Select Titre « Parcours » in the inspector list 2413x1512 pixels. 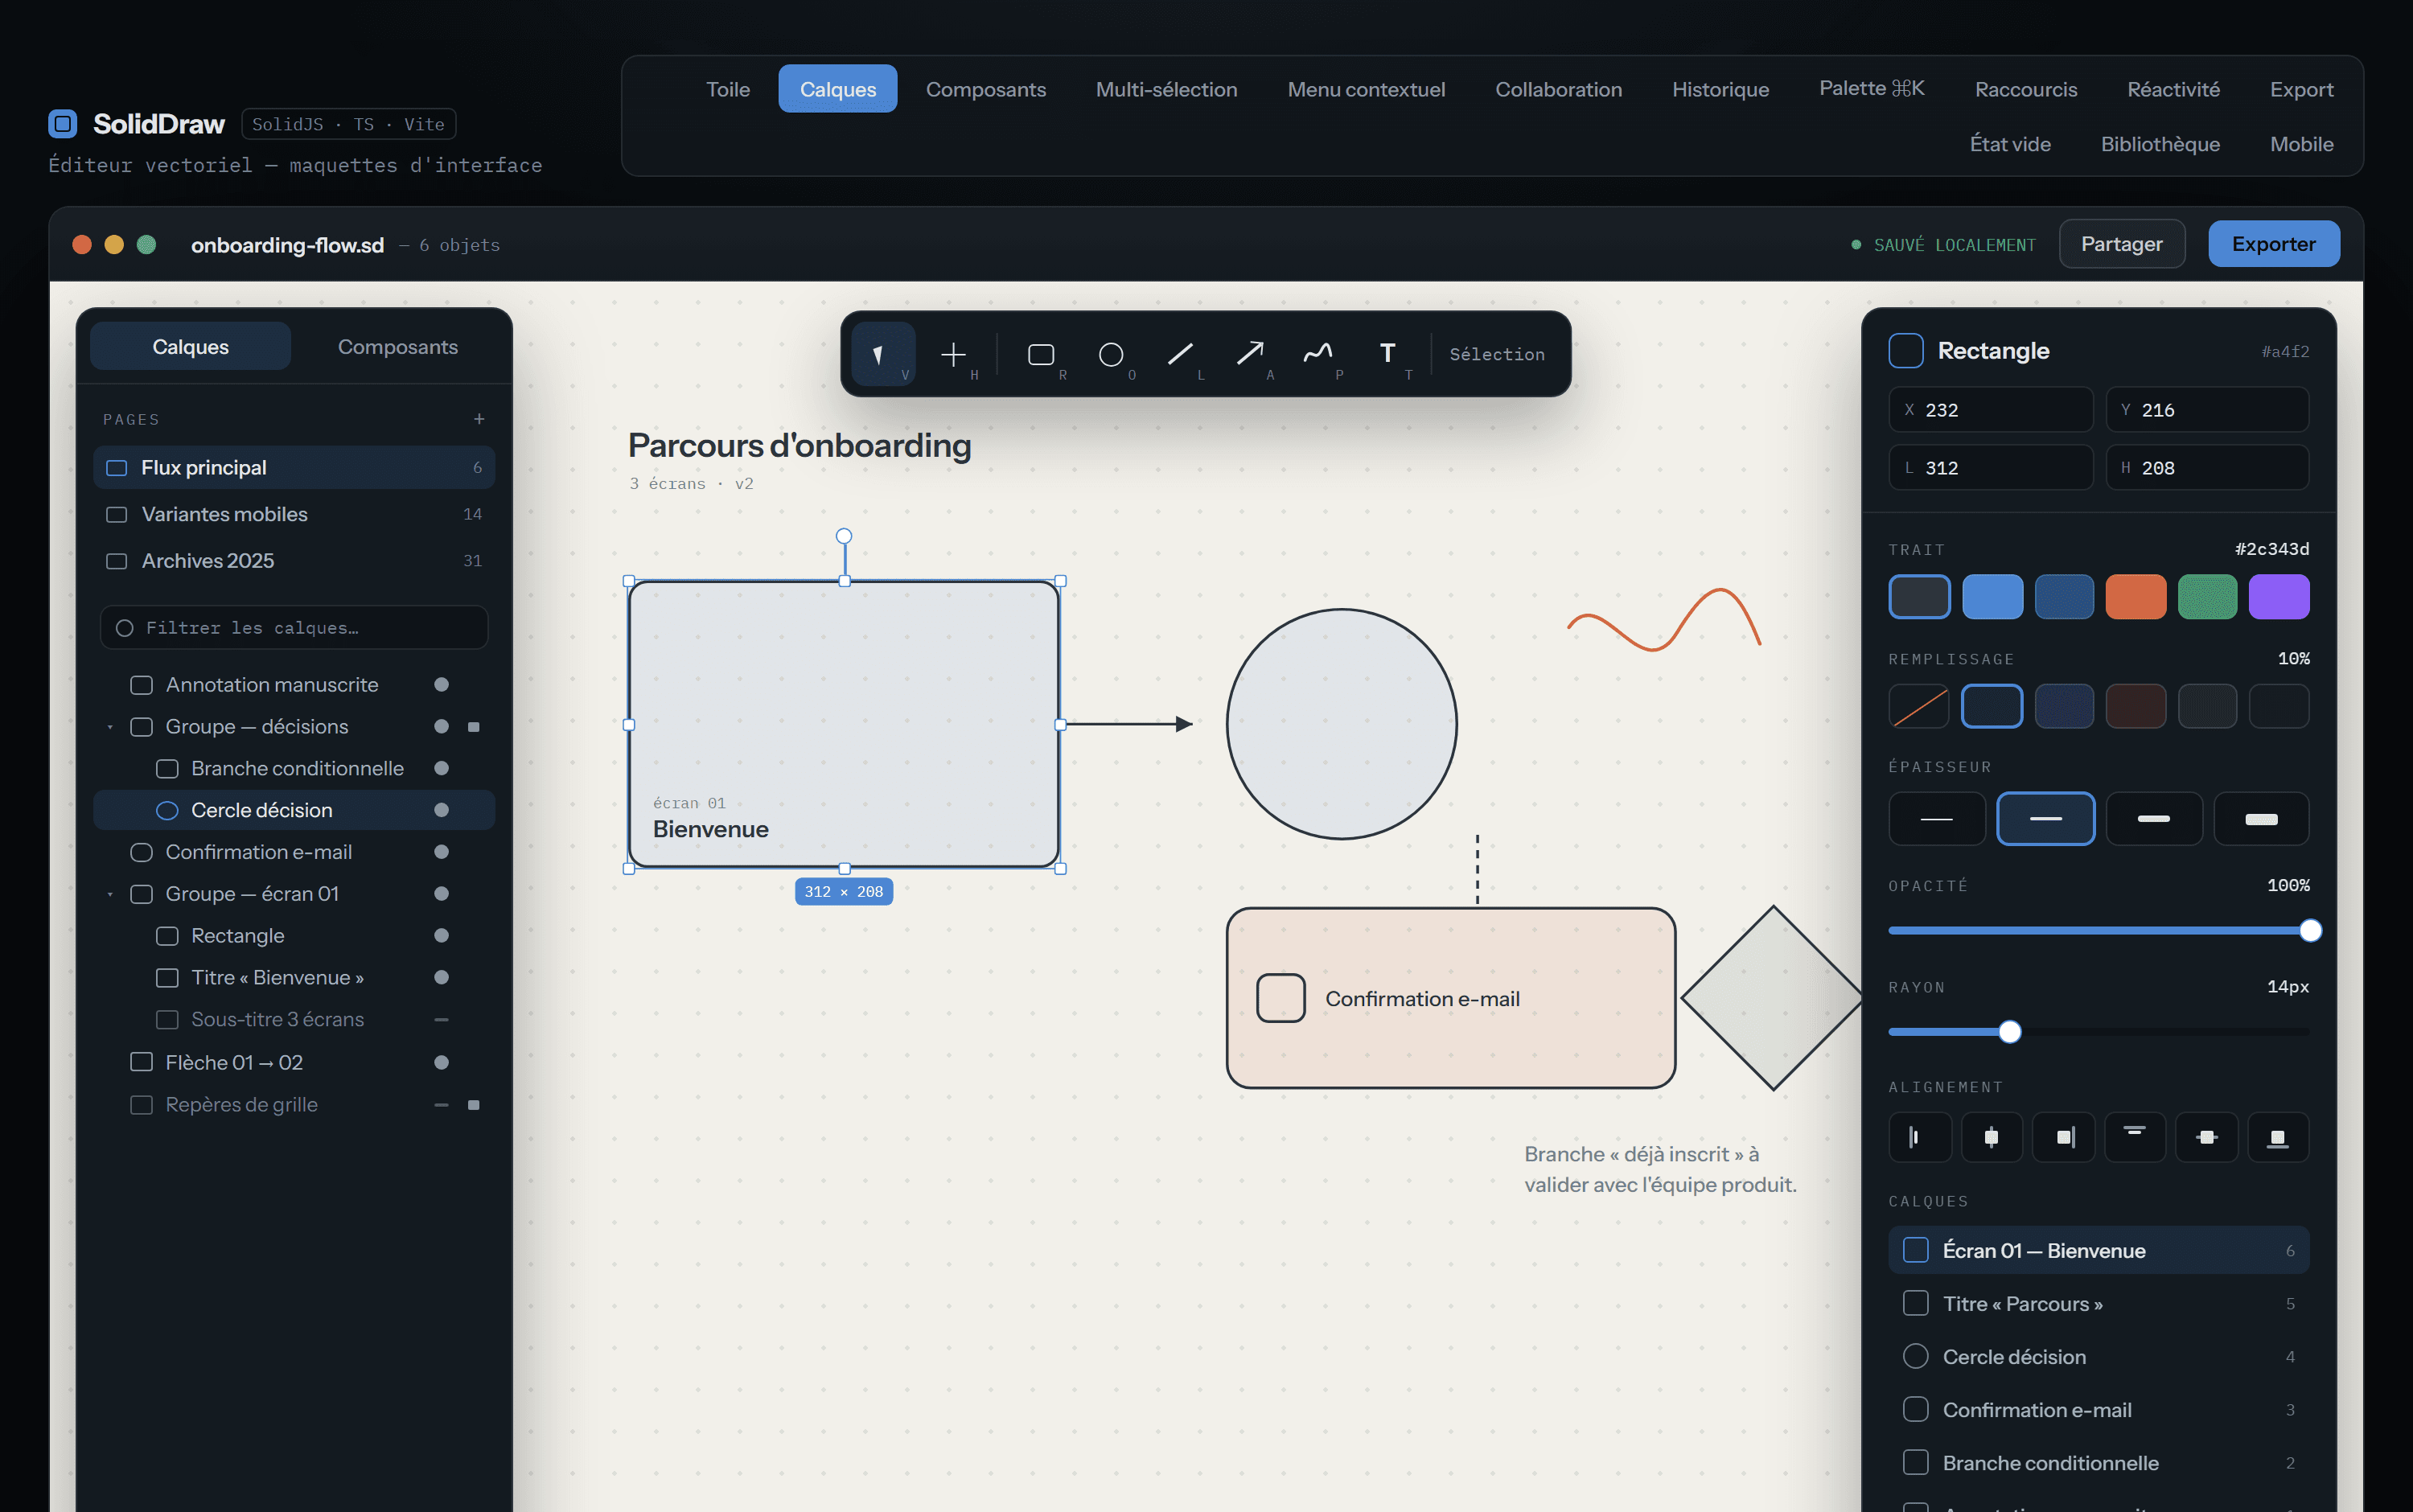tap(2098, 1304)
